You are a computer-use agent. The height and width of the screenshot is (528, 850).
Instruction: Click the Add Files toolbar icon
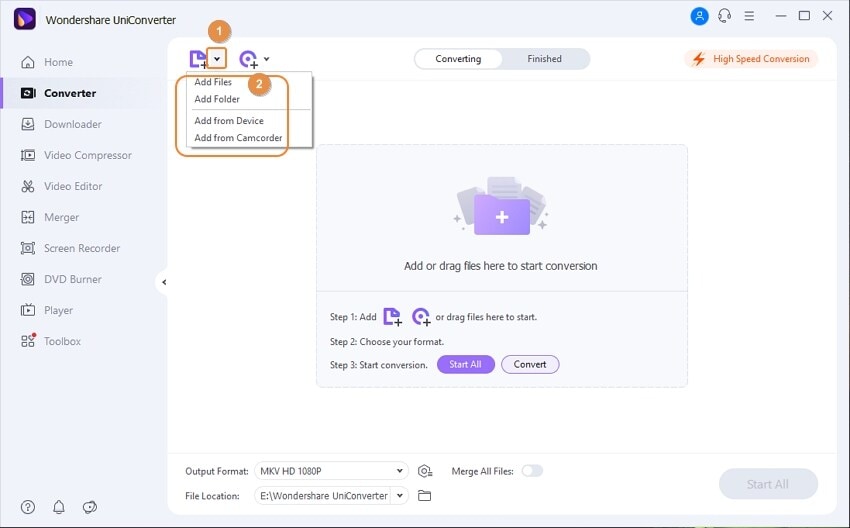(198, 59)
